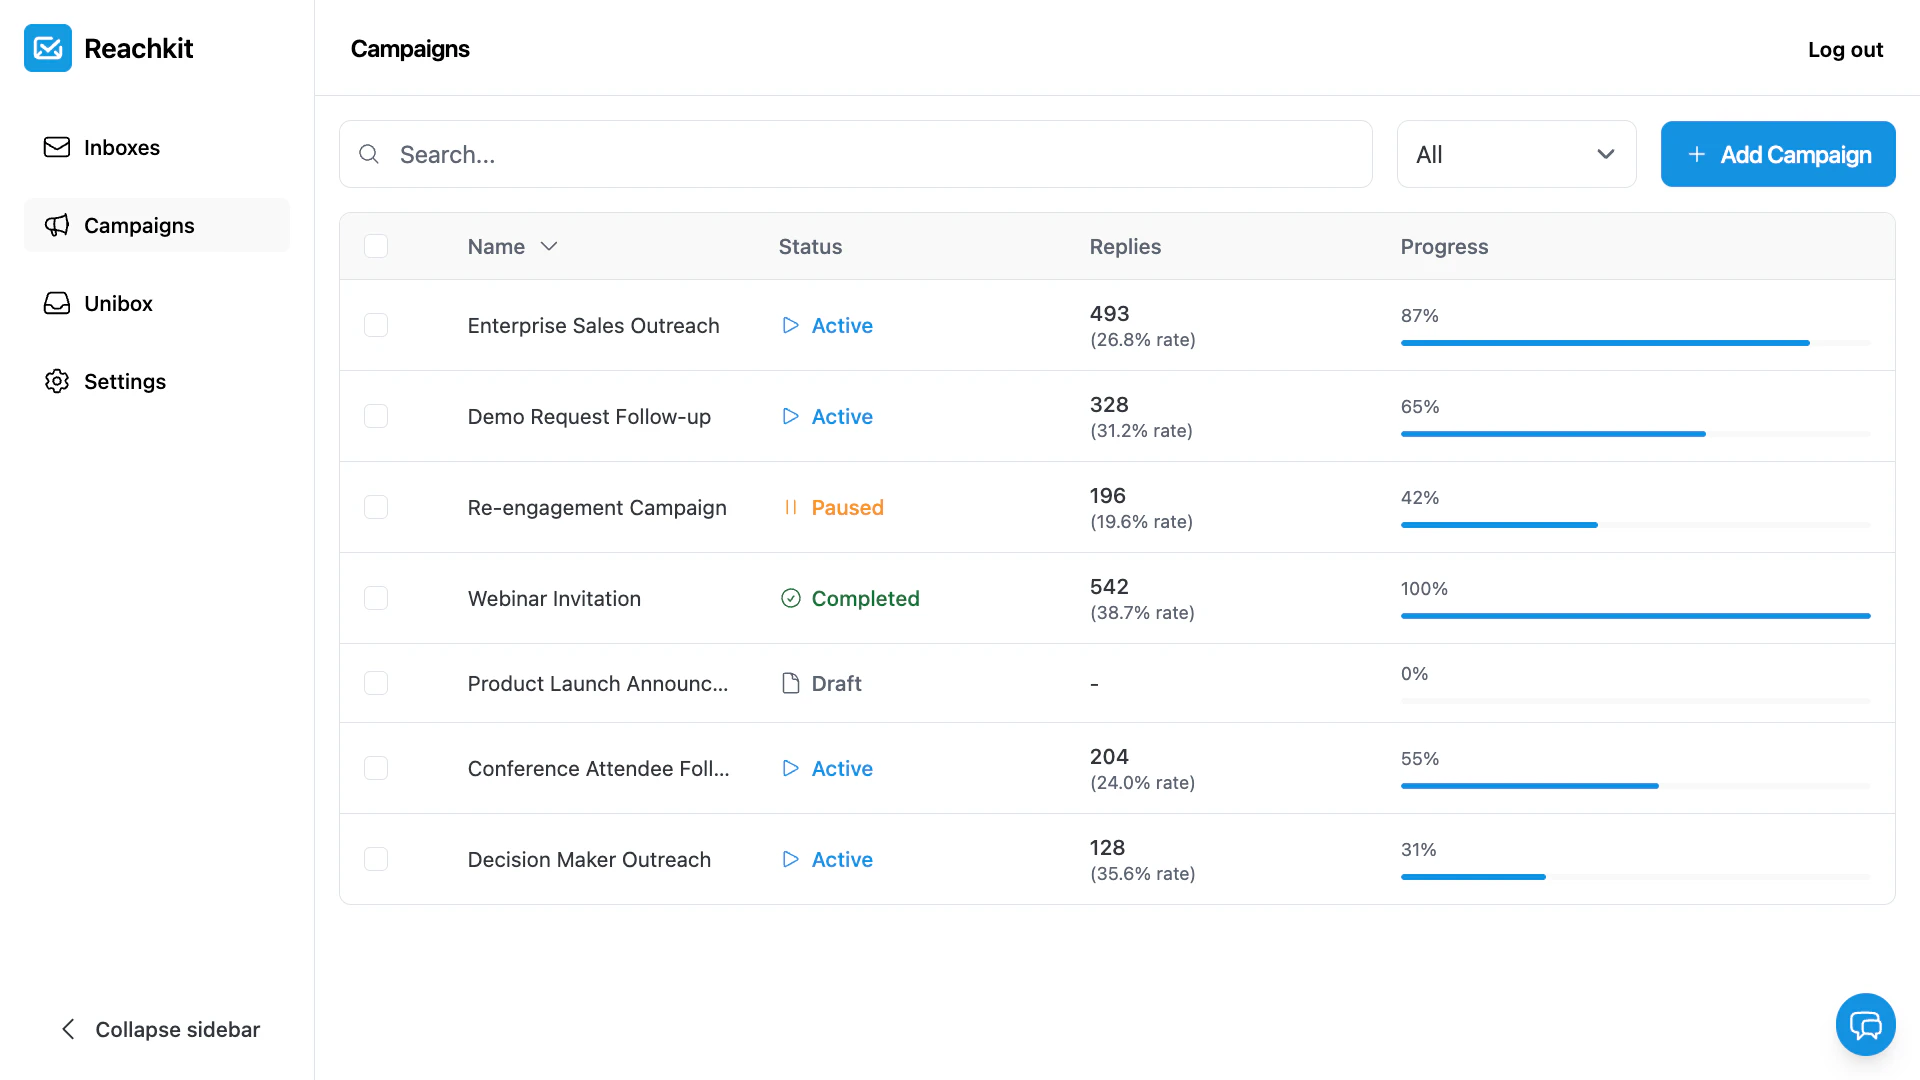
Task: Go to Inboxes in the sidebar
Action: (x=122, y=148)
